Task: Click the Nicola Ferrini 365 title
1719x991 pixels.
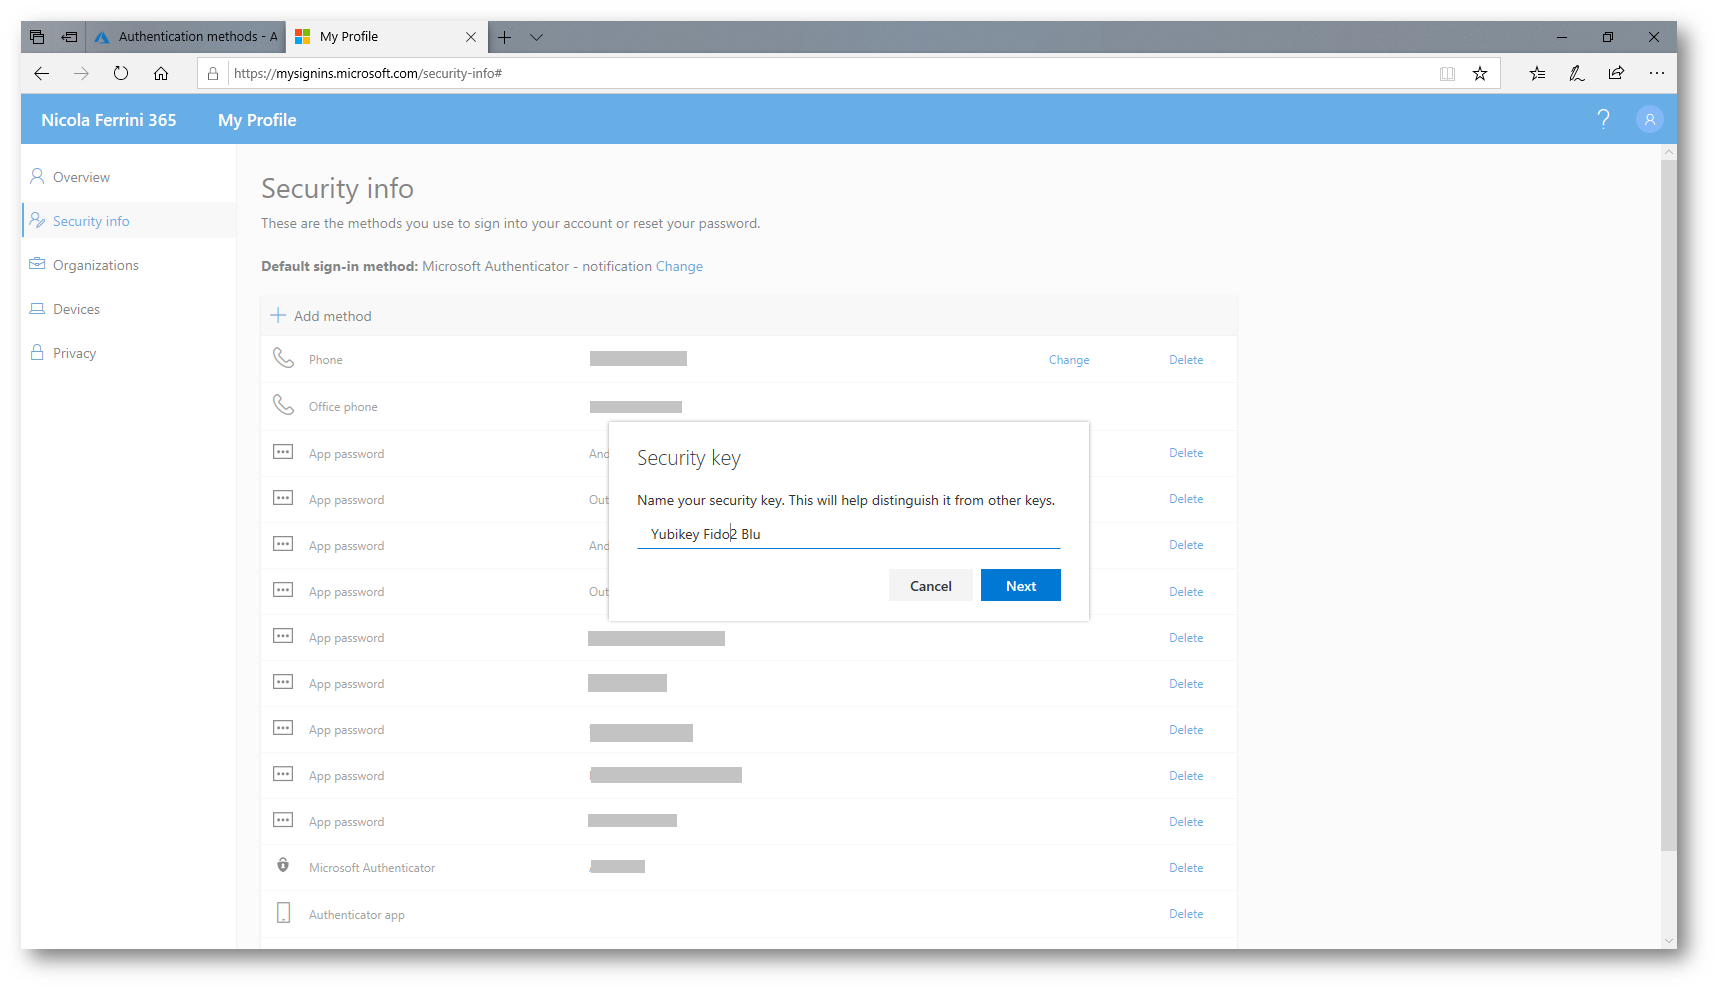Action: [108, 120]
